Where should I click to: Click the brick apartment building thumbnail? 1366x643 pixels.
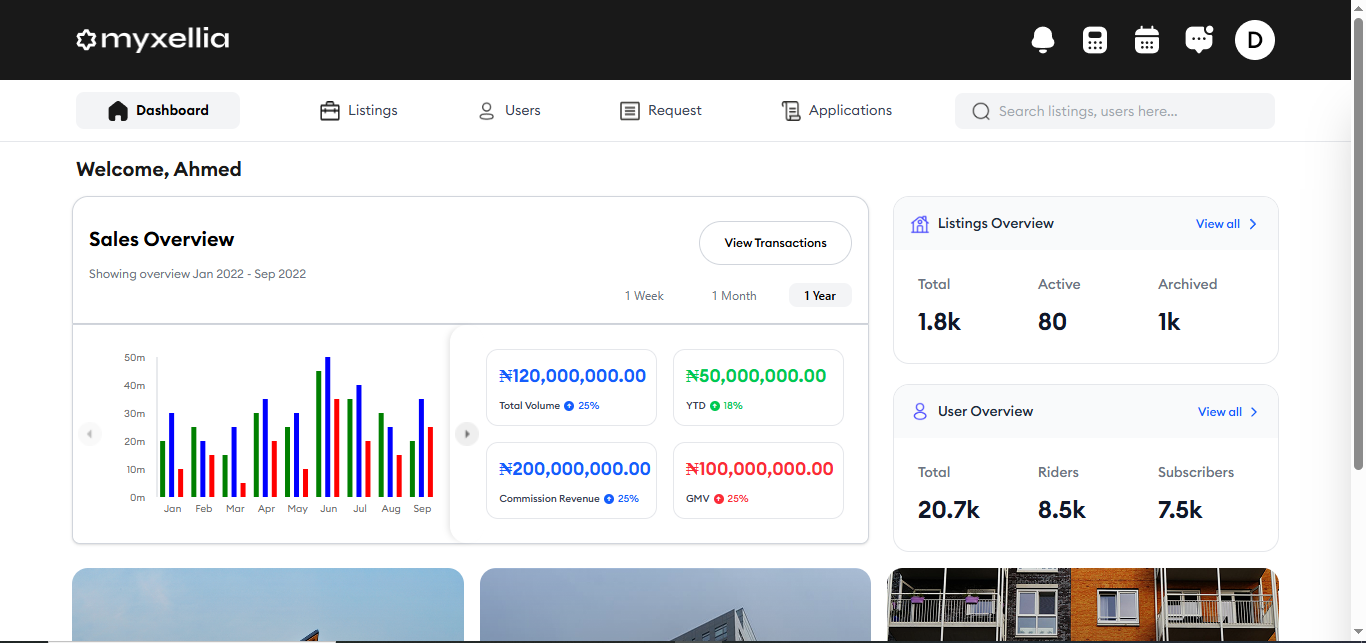click(1083, 604)
